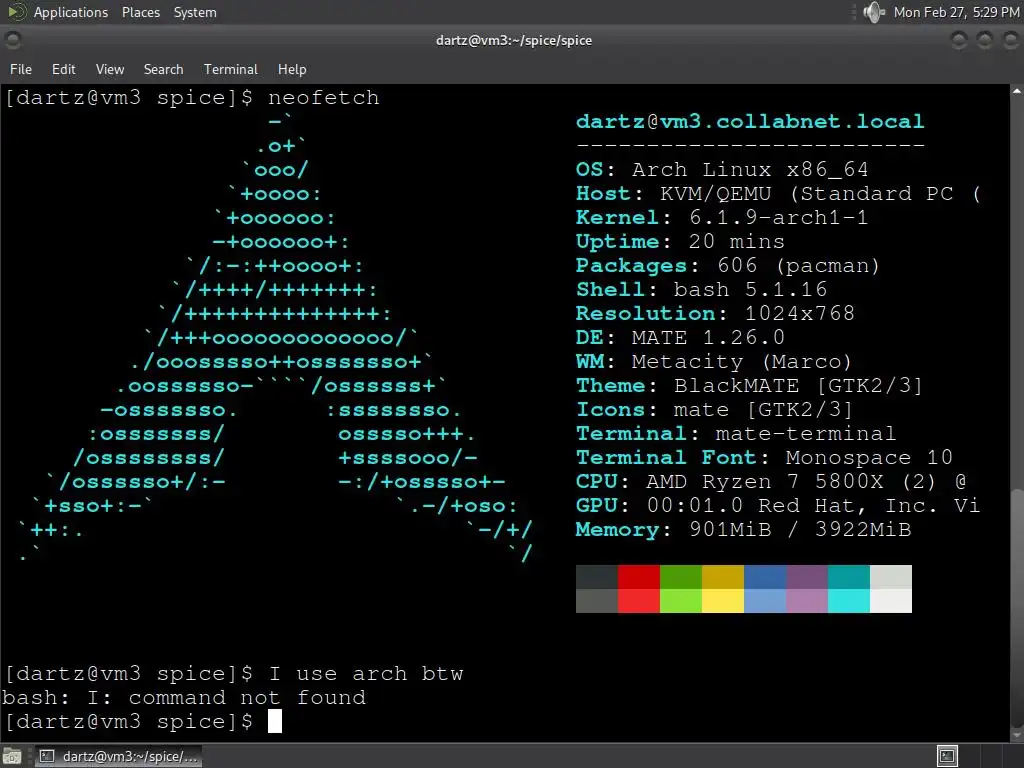Click the 'Kernel: 6.1.9-arch1-1' line

pos(722,217)
